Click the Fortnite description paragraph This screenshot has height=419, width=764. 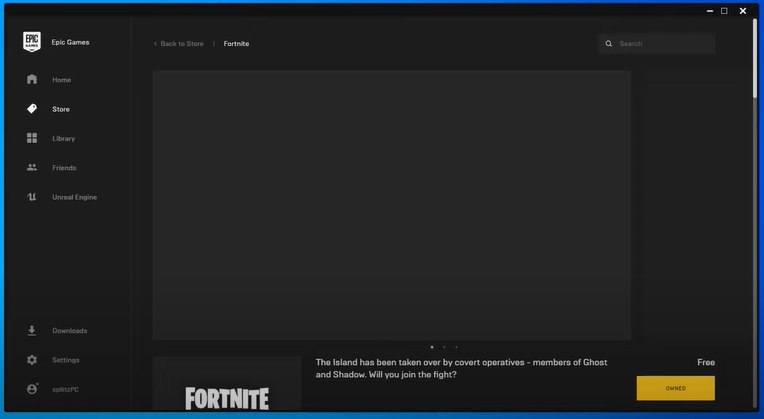pyautogui.click(x=461, y=369)
